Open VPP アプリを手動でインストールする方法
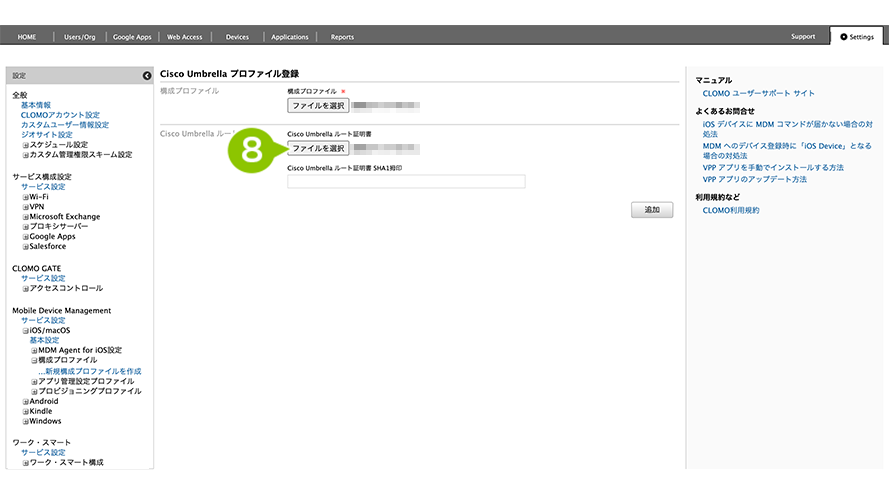Image resolution: width=889 pixels, height=500 pixels. coord(773,168)
